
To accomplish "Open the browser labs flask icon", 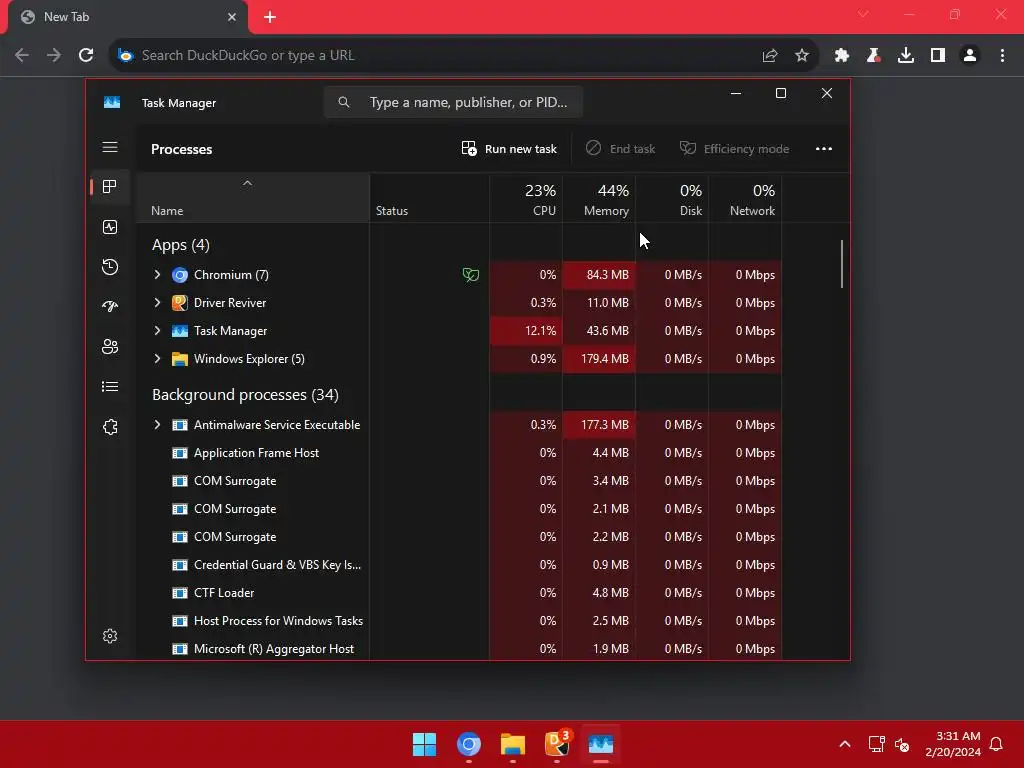I will tap(873, 56).
